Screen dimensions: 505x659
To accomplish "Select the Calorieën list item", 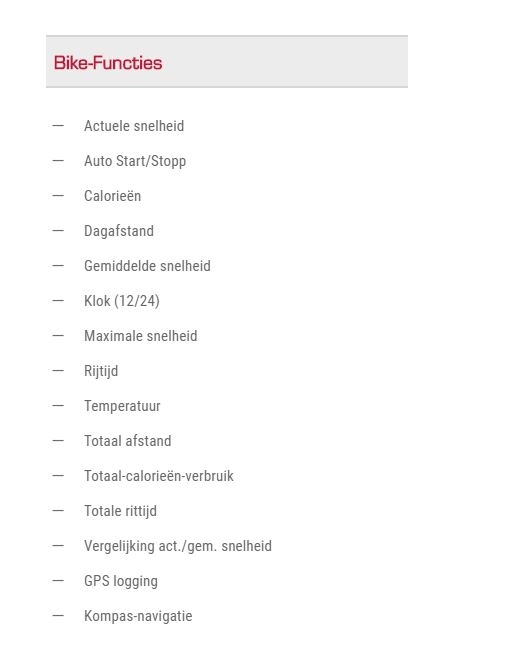I will 113,196.
